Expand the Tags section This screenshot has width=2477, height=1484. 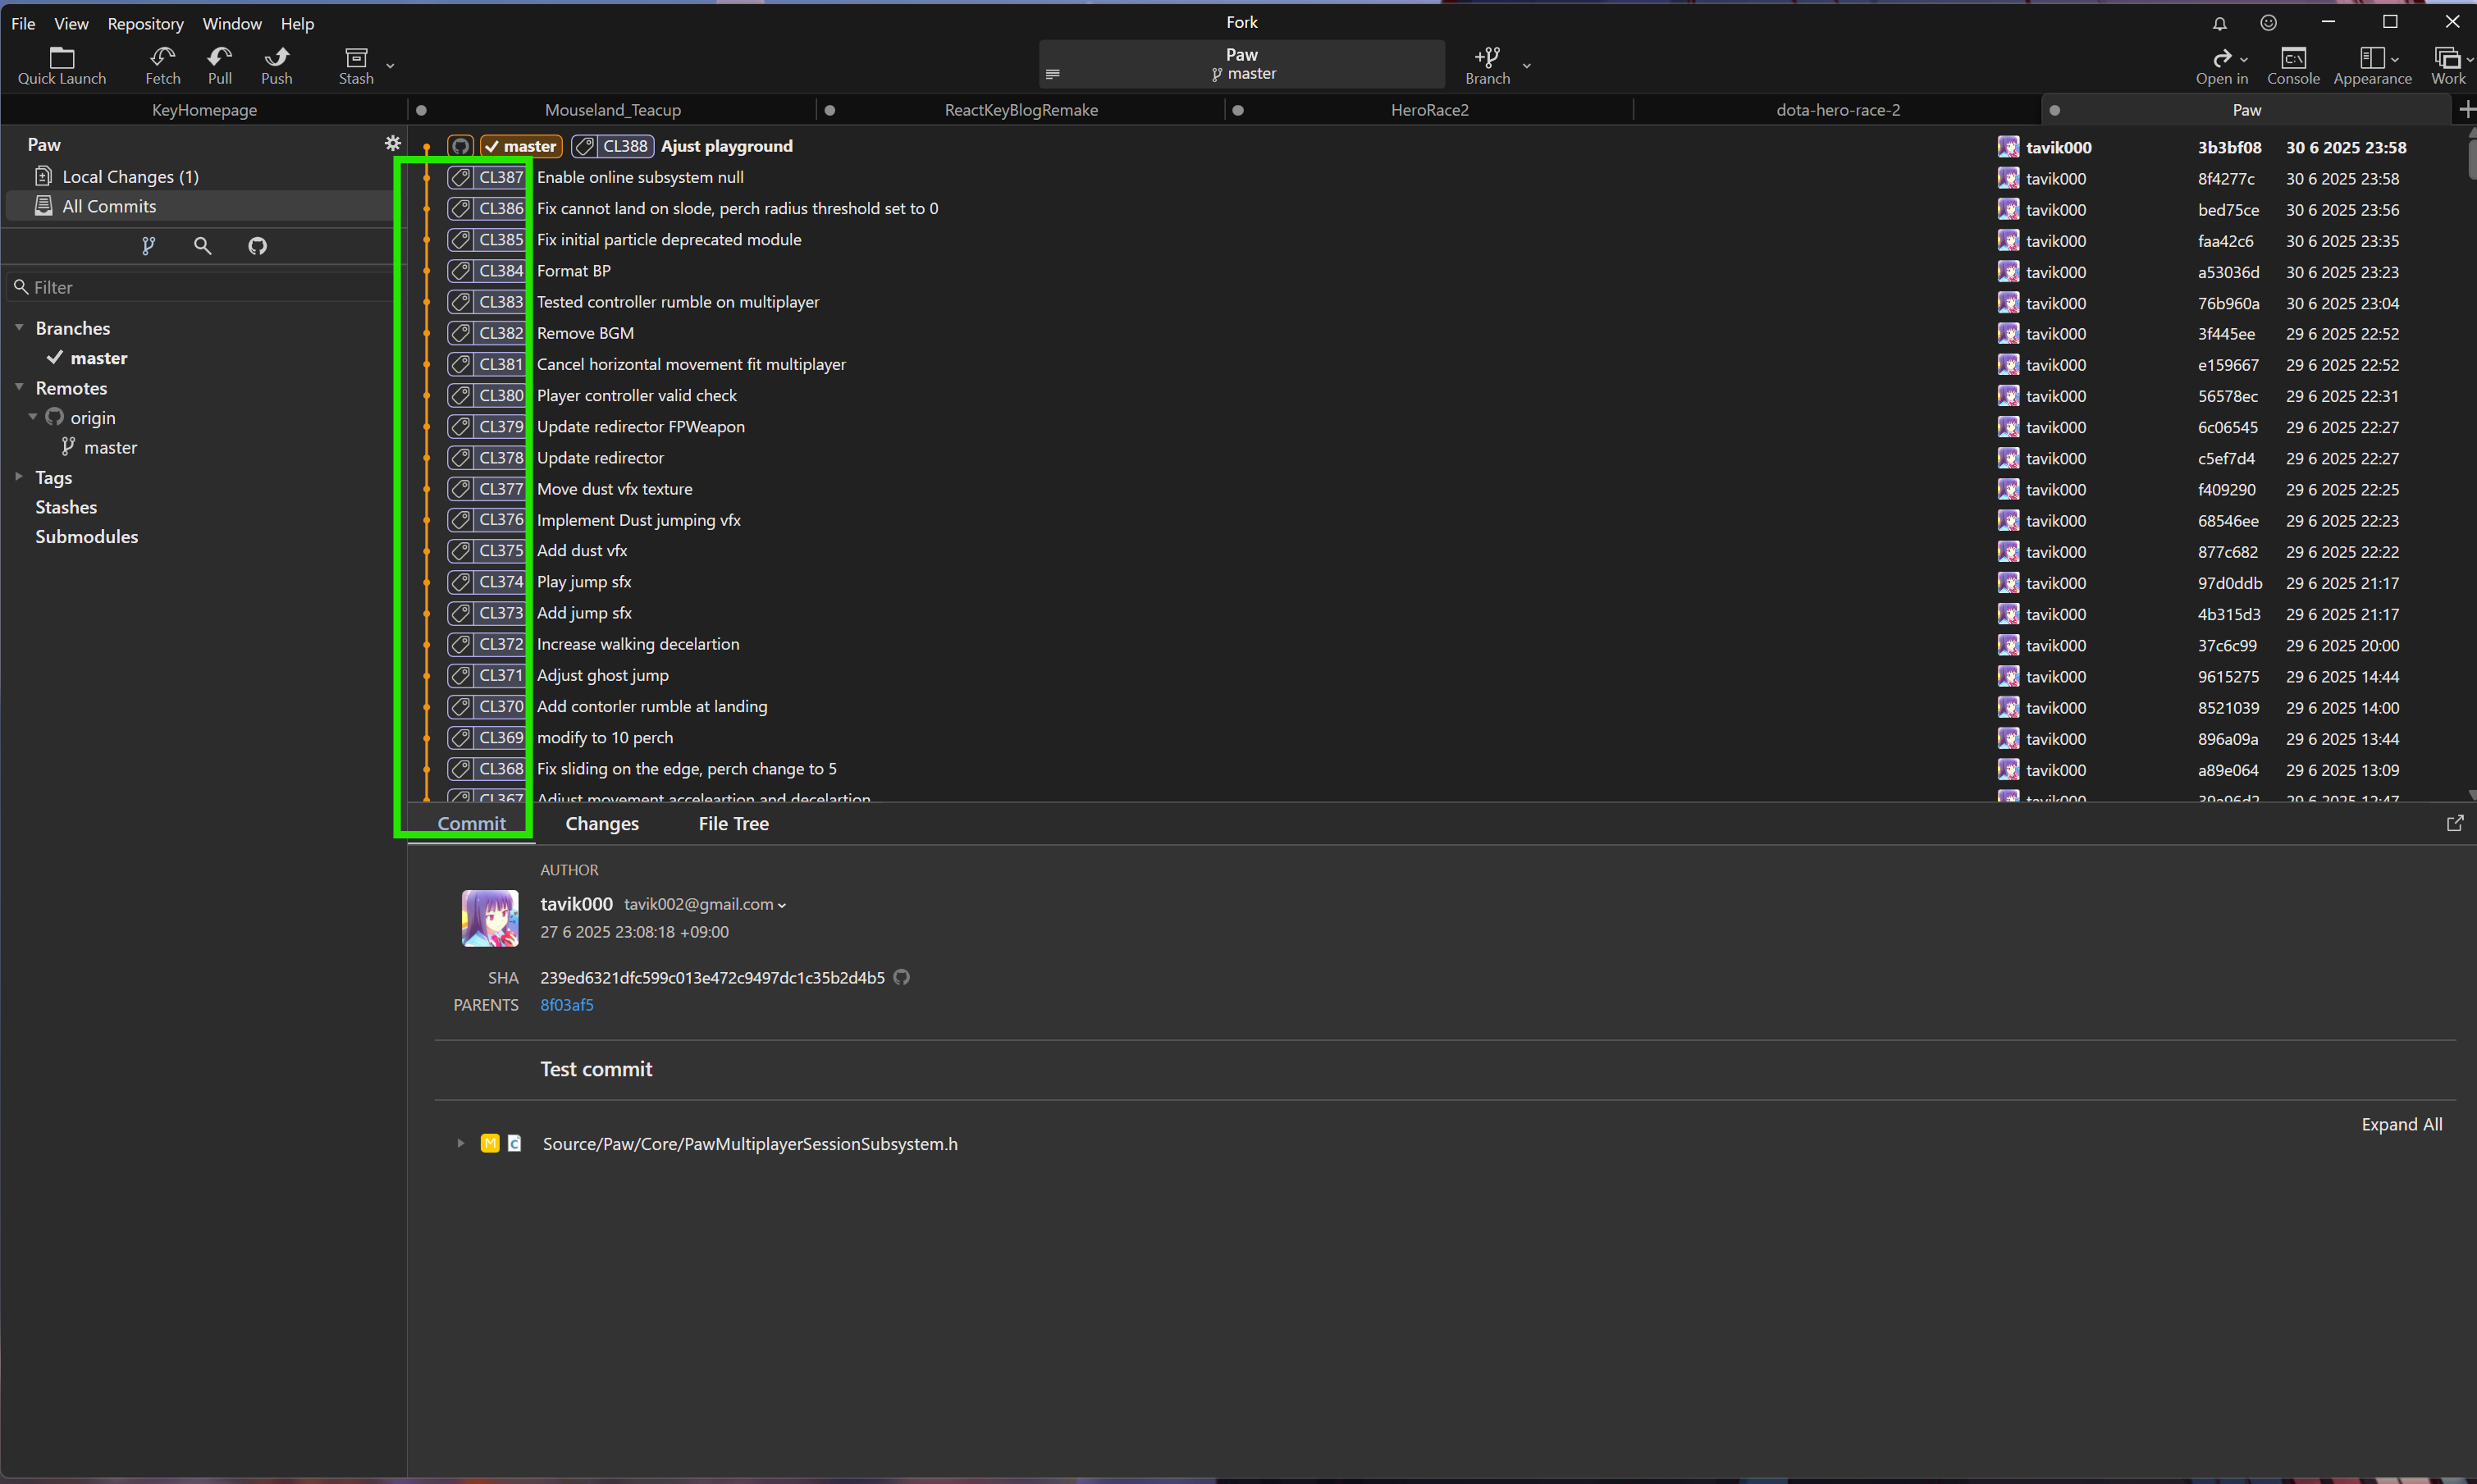tap(19, 477)
